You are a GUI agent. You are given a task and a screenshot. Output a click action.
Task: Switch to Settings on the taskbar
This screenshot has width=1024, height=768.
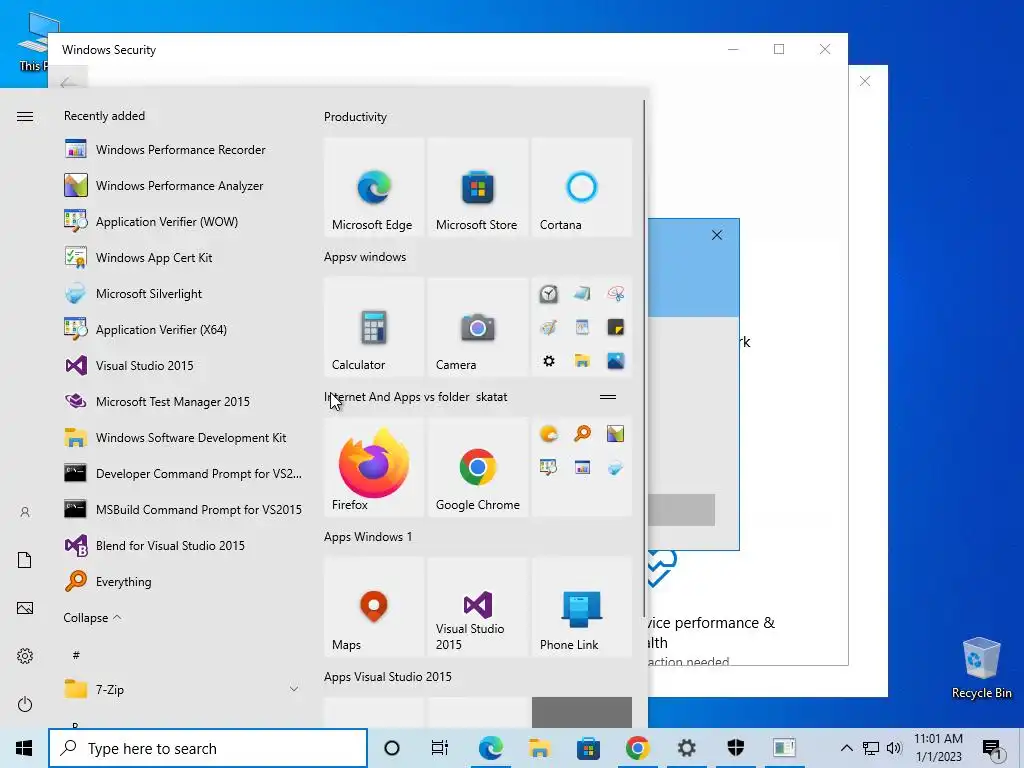(x=686, y=748)
